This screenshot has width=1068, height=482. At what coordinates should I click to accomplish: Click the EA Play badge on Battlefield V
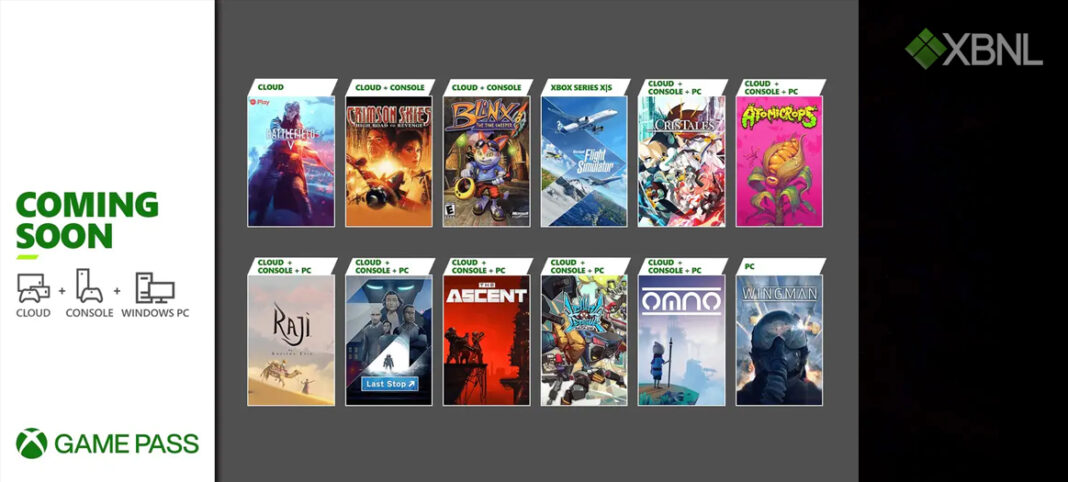(260, 102)
